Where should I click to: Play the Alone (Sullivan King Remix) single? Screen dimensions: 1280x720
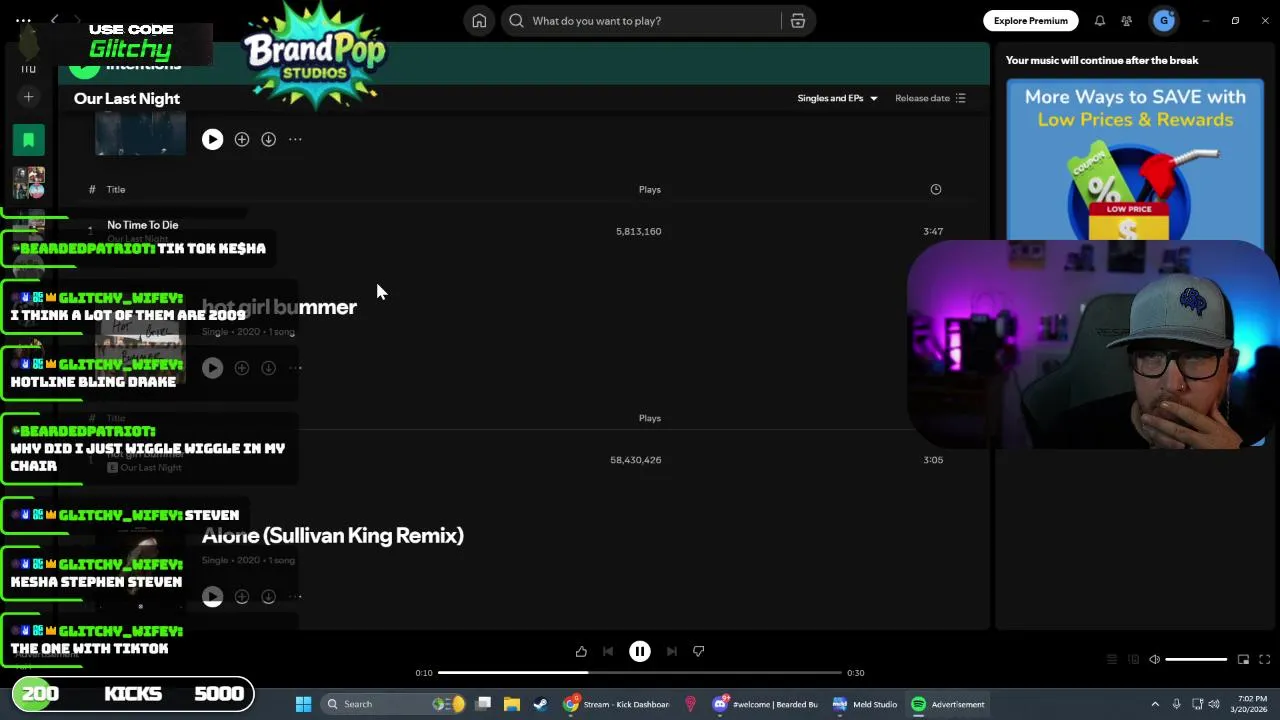[212, 597]
